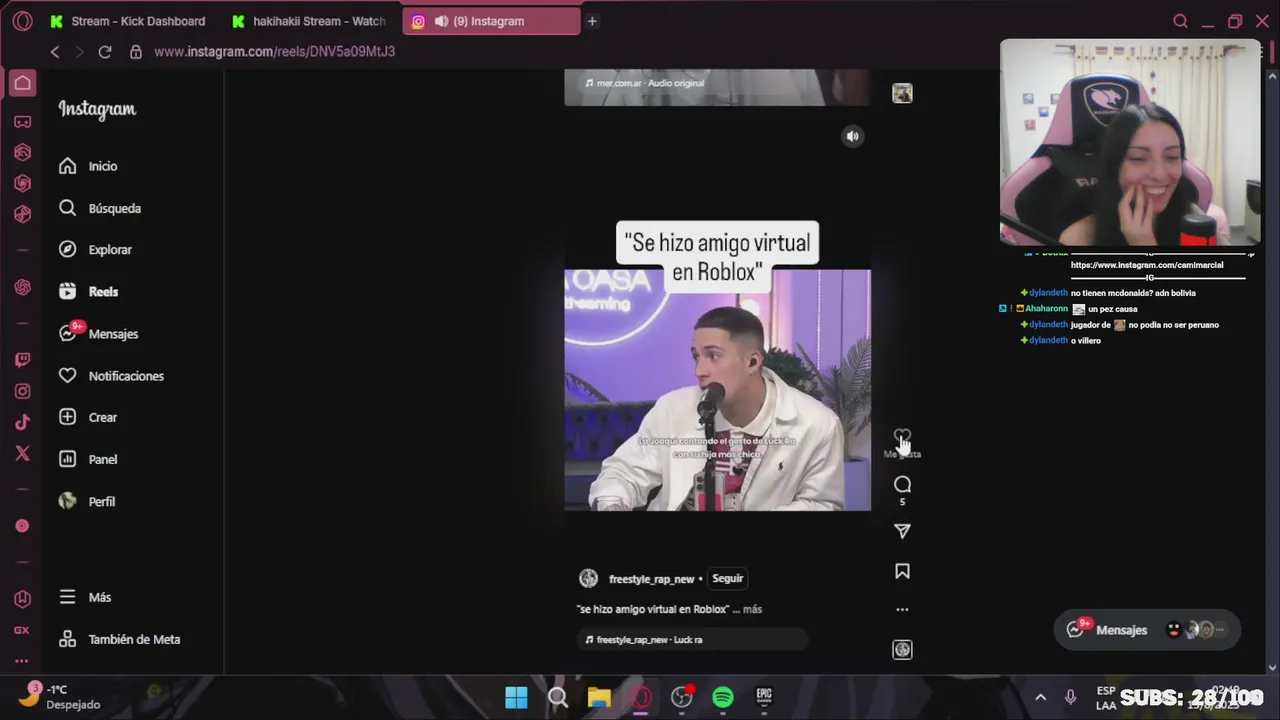
Task: Open weather widget showing Despejado
Action: coord(62,697)
